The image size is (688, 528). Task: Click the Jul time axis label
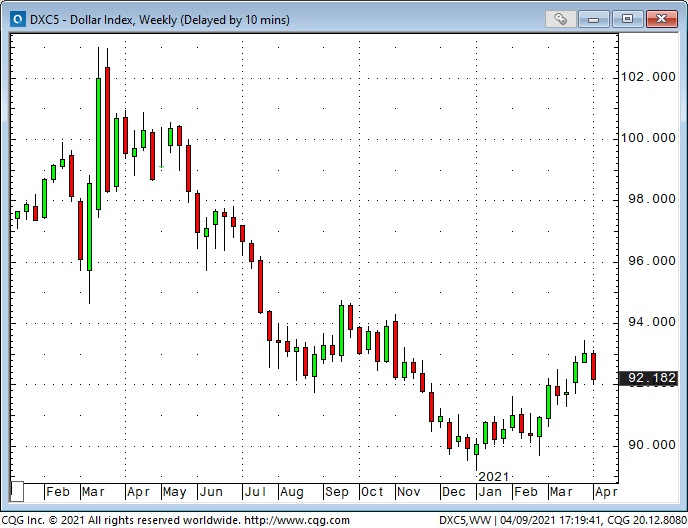pos(255,492)
